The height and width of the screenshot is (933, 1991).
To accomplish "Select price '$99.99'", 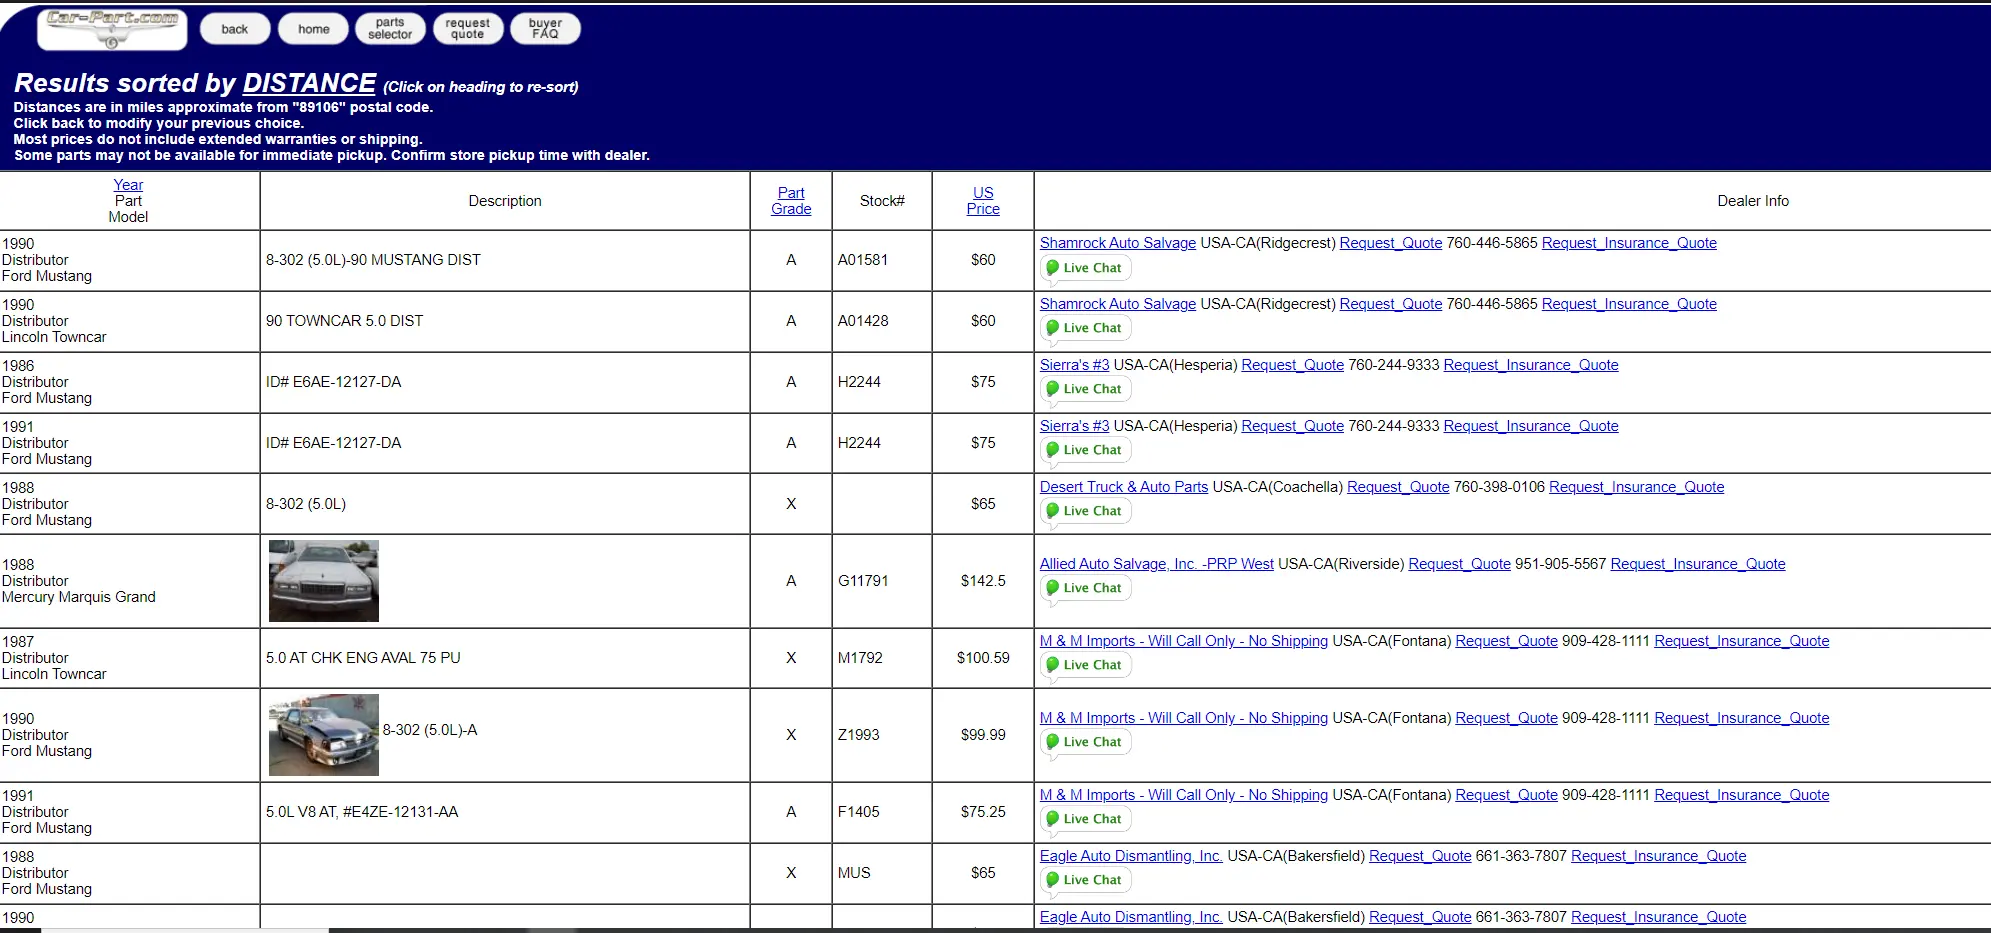I will [x=983, y=735].
